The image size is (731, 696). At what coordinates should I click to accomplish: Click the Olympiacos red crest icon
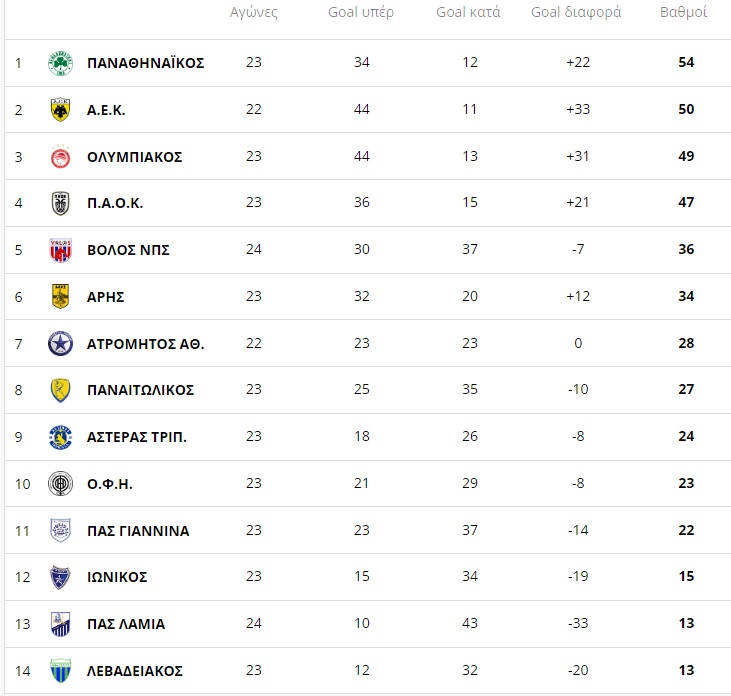61,157
